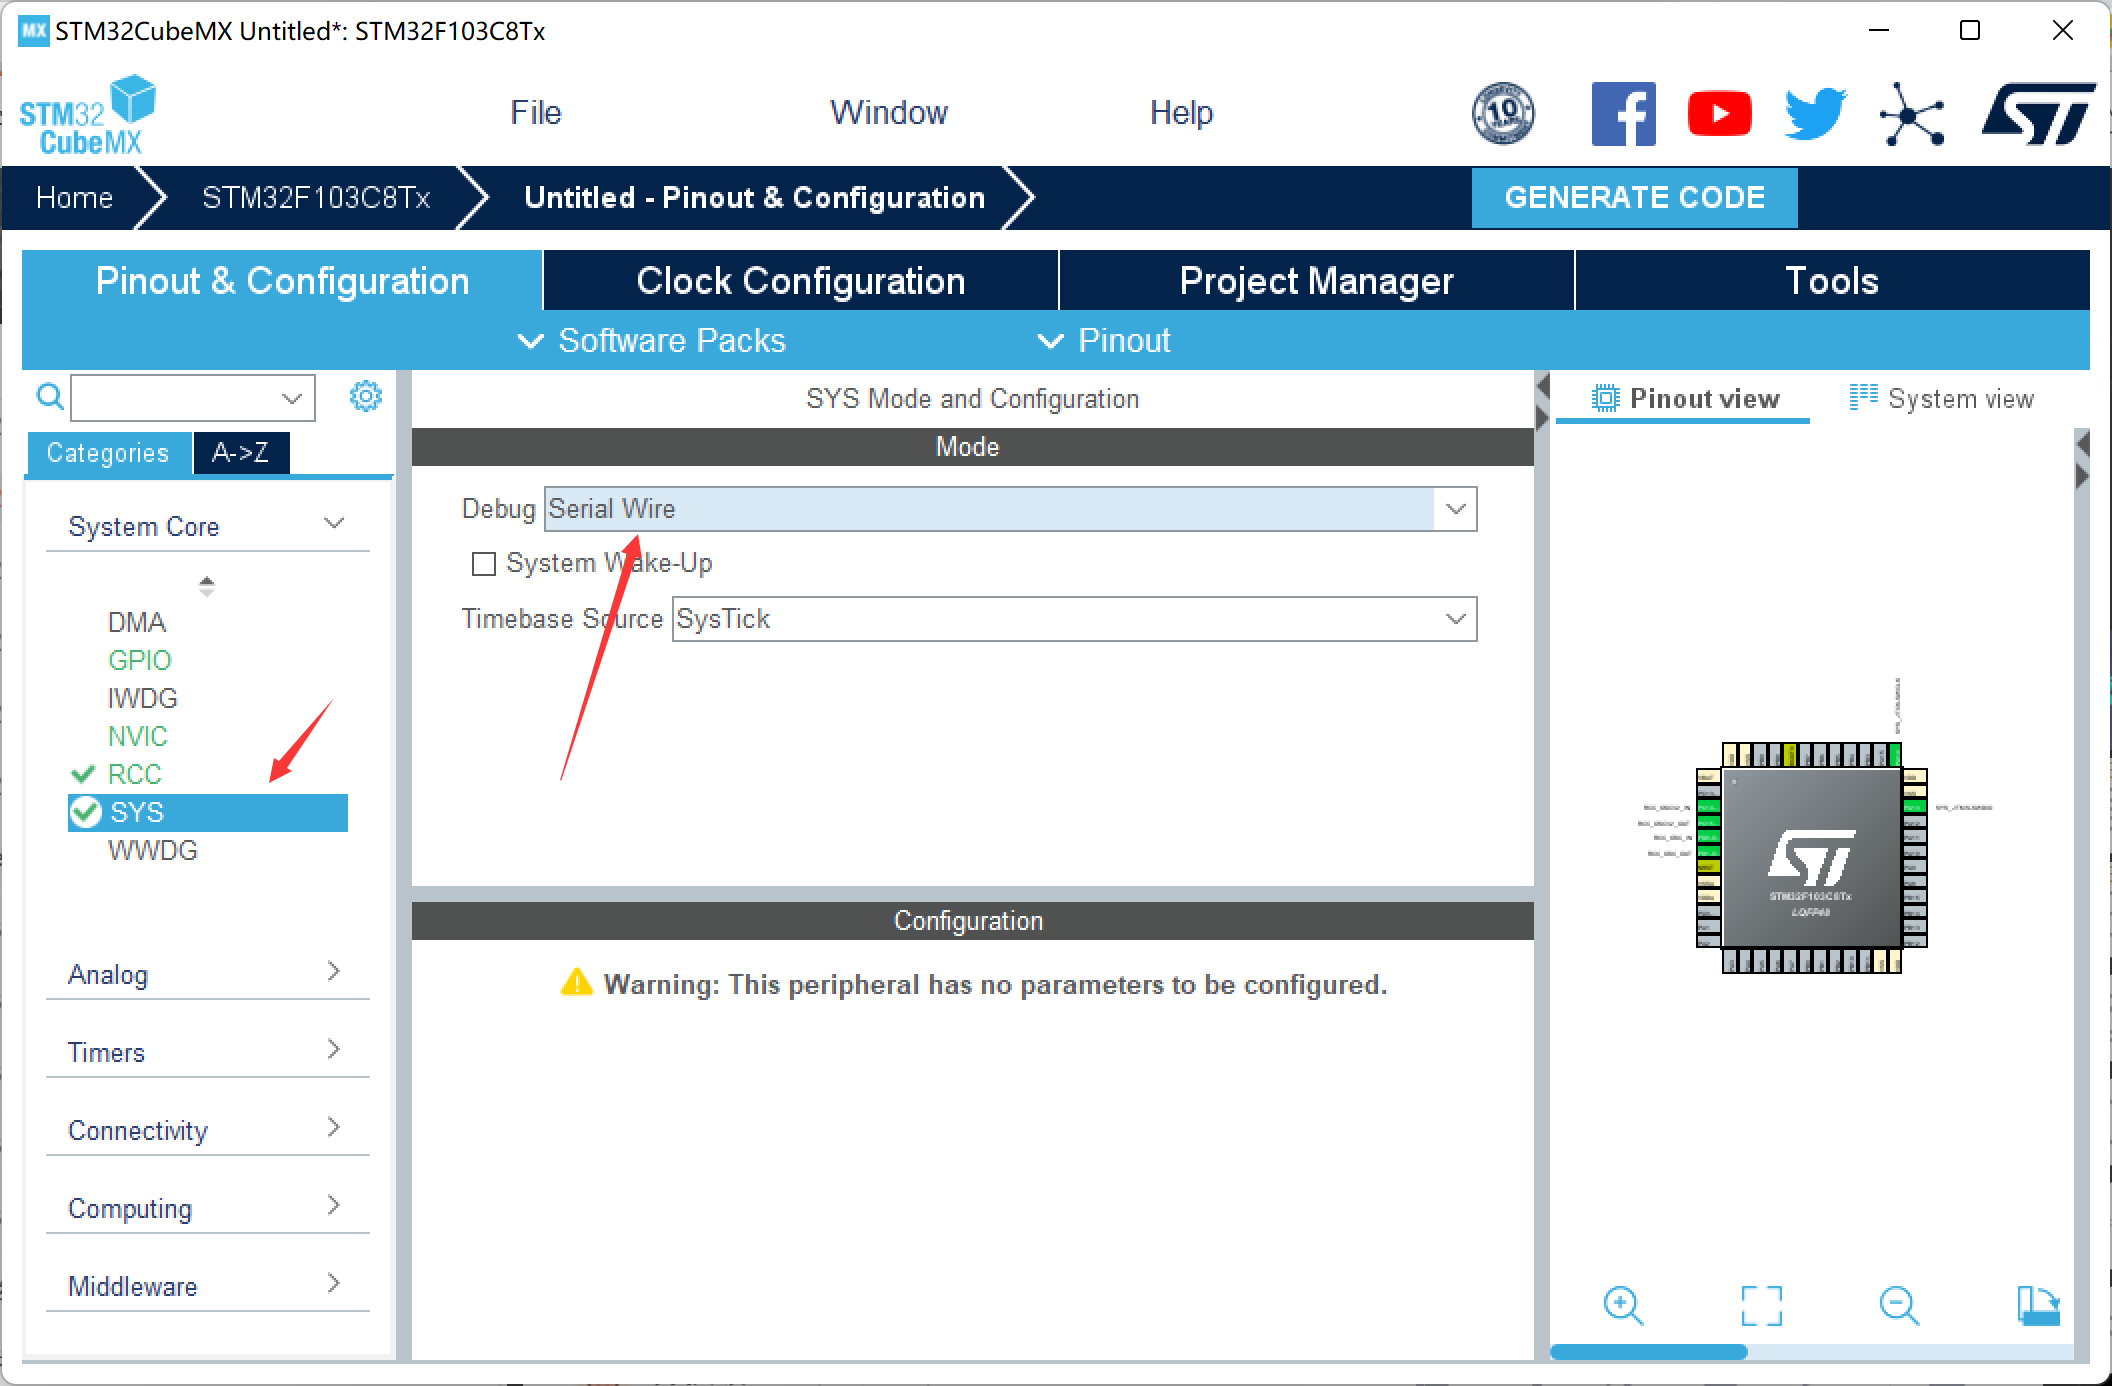
Task: Open the File menu
Action: [x=535, y=112]
